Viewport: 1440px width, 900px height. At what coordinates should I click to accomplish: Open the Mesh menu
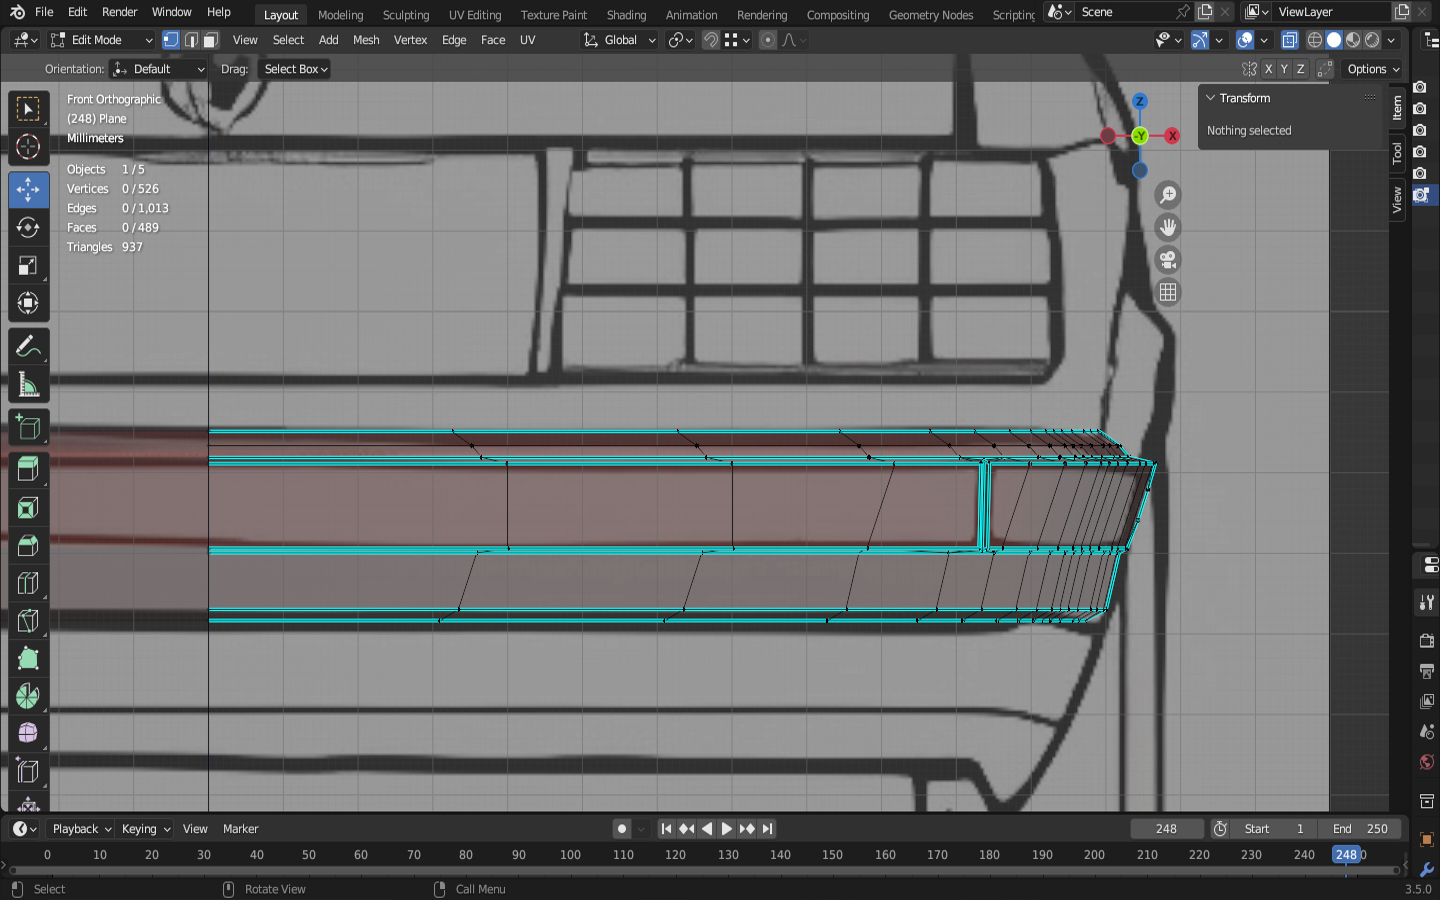pyautogui.click(x=366, y=40)
